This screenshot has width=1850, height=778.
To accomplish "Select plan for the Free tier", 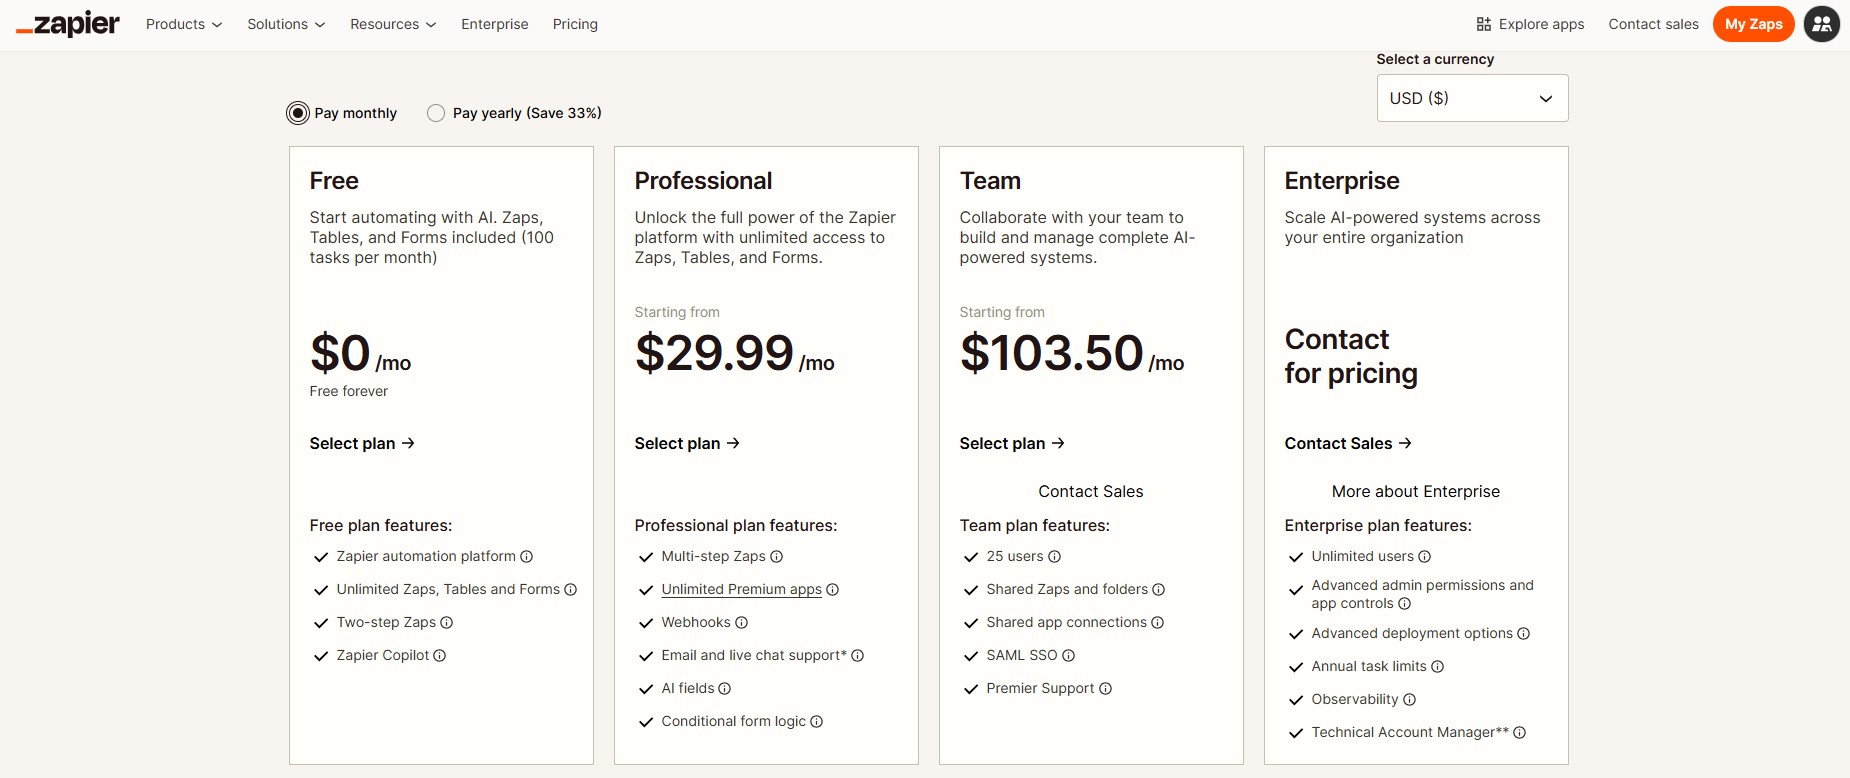I will pos(362,443).
